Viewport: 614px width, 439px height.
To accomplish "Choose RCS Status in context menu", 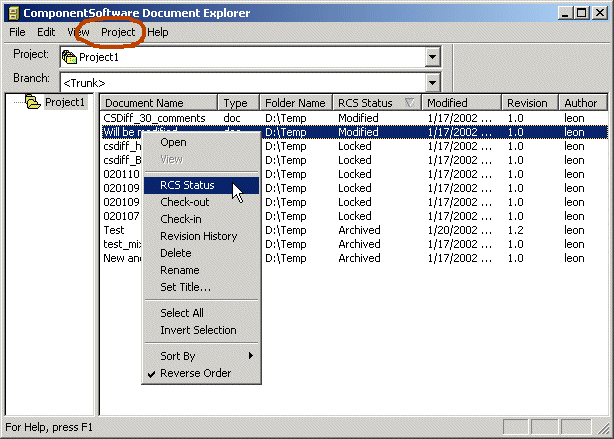I will (x=201, y=185).
